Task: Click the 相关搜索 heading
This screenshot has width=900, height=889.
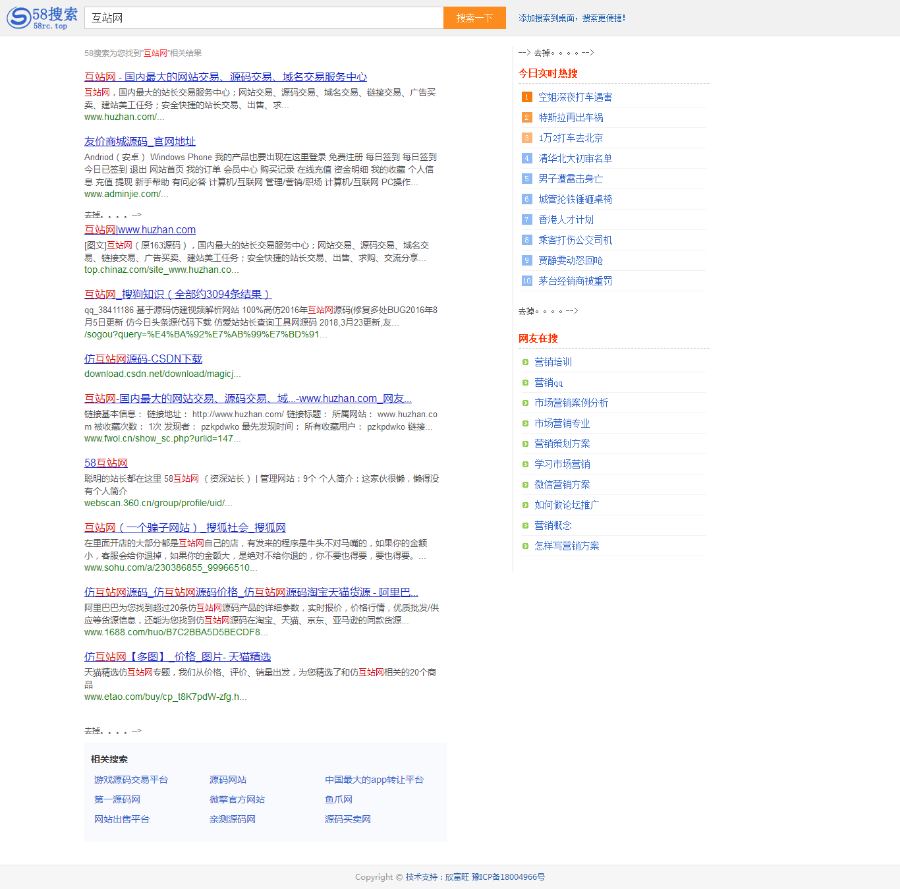Action: tap(109, 759)
